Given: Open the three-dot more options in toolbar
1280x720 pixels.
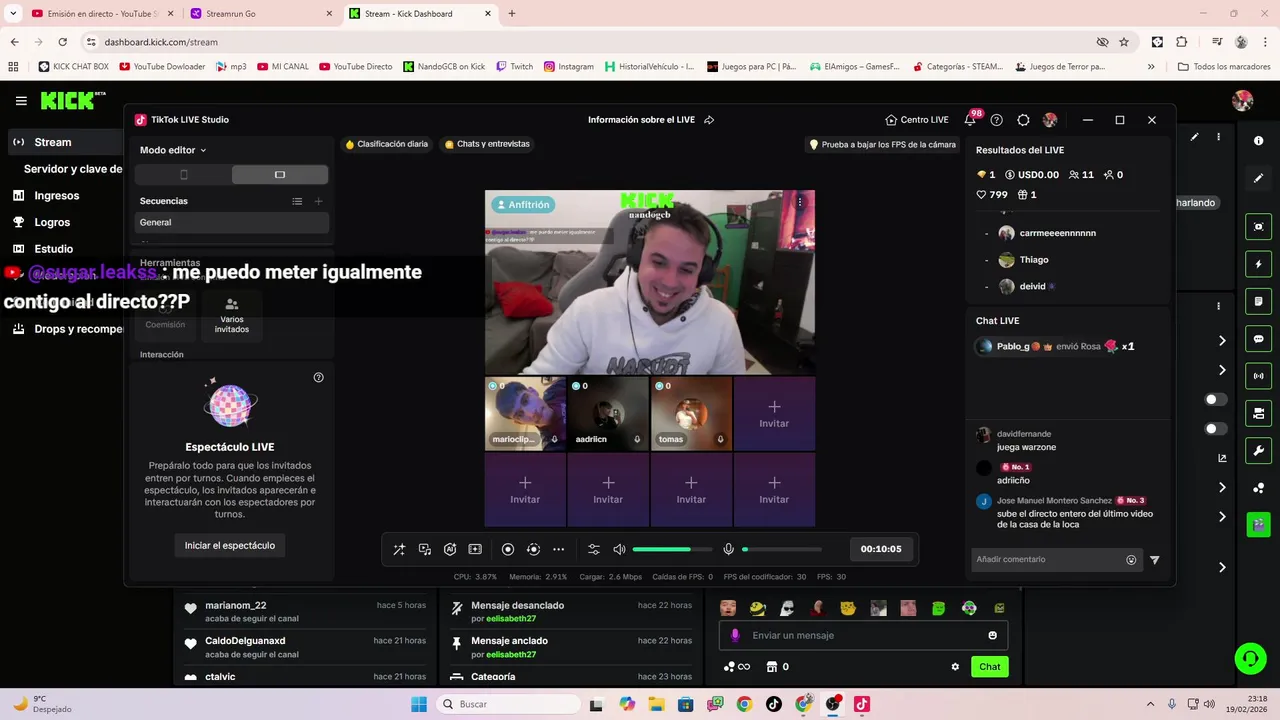Looking at the screenshot, I should 559,549.
